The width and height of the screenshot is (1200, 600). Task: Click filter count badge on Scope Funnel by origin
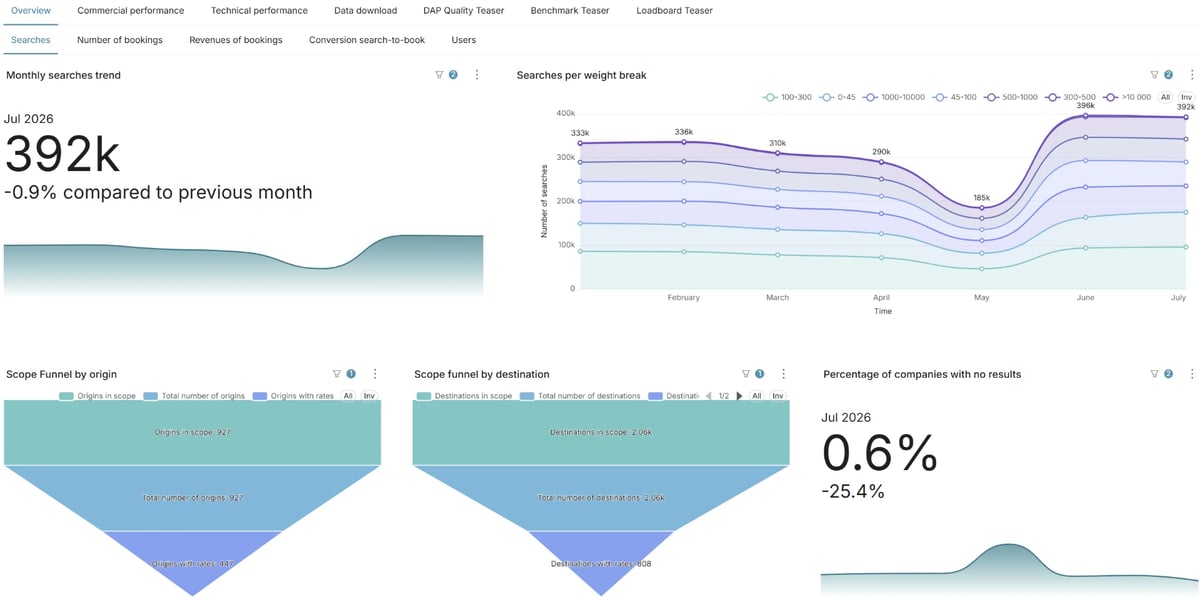click(x=351, y=374)
